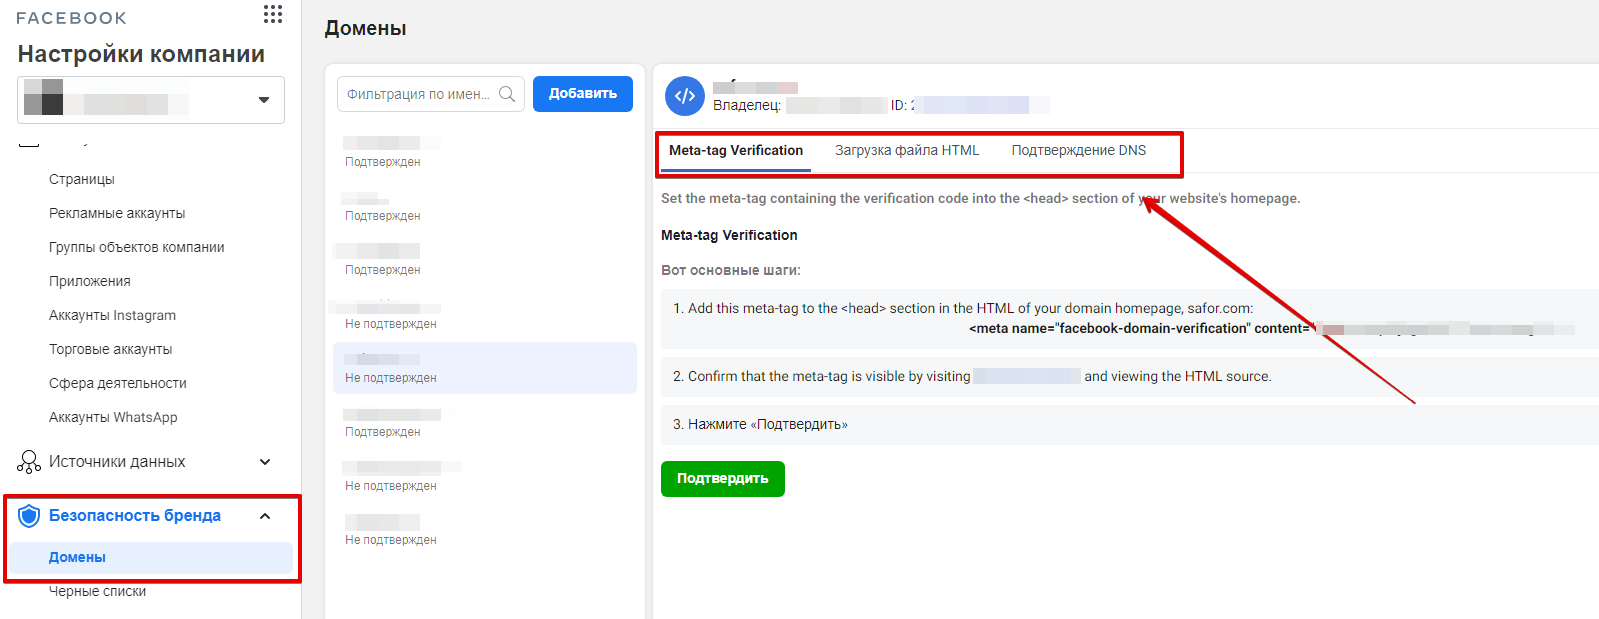The width and height of the screenshot is (1599, 619).
Task: Open Домены in the sidebar
Action: pyautogui.click(x=78, y=558)
